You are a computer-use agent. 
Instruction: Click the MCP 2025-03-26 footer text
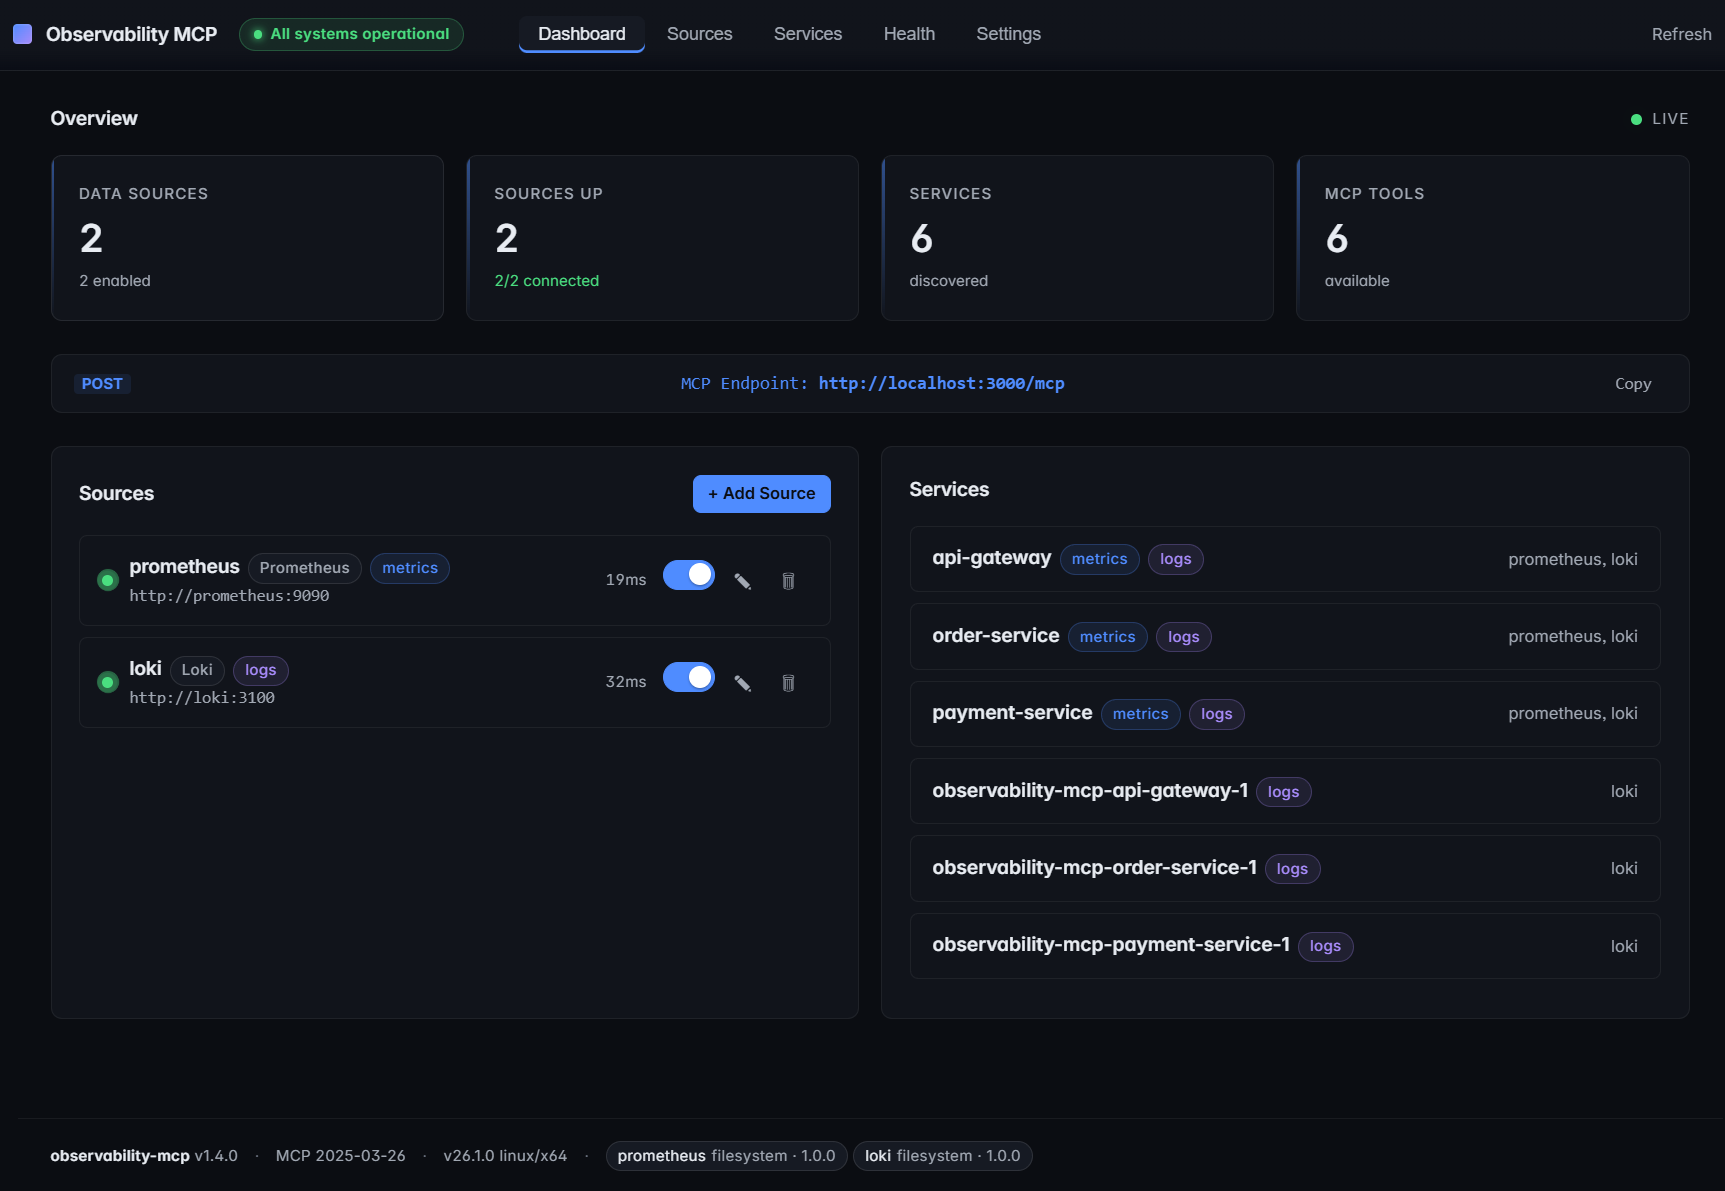click(341, 1156)
